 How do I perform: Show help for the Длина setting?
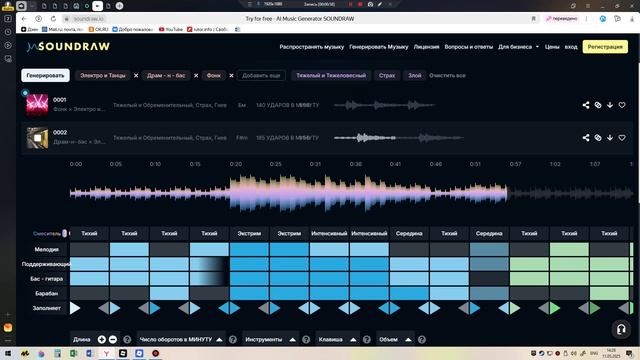coord(127,339)
